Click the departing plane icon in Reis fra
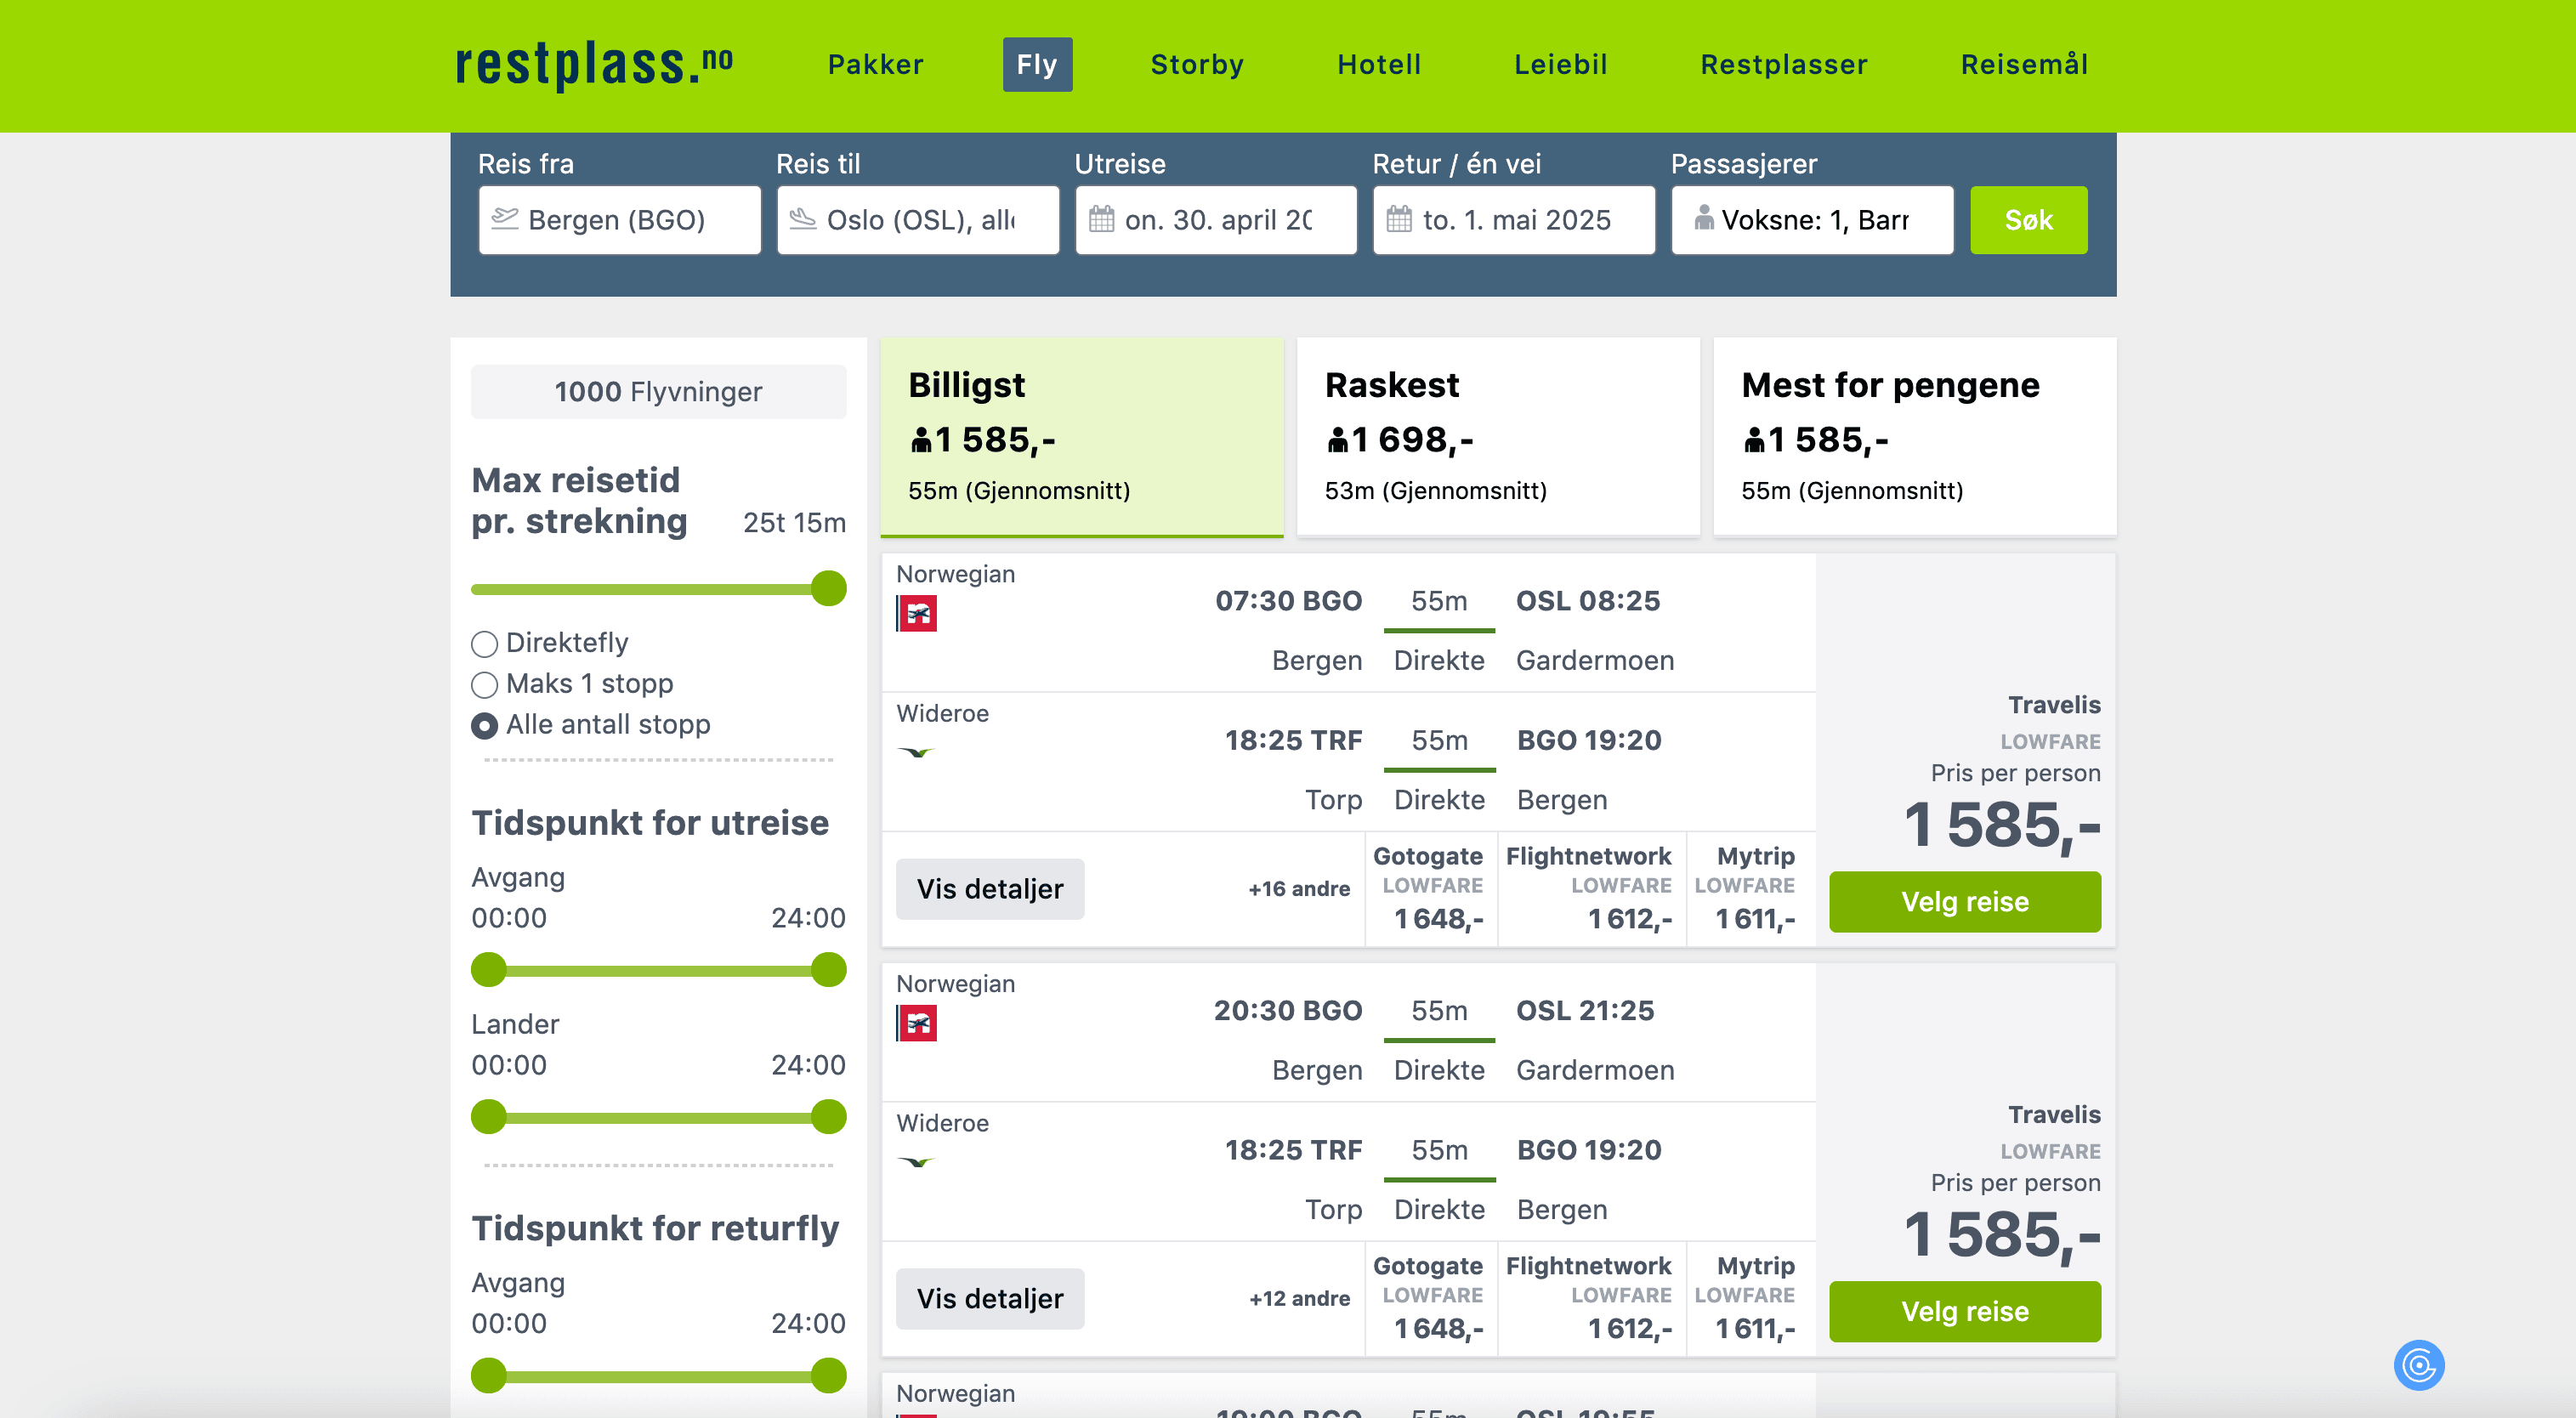 click(505, 219)
